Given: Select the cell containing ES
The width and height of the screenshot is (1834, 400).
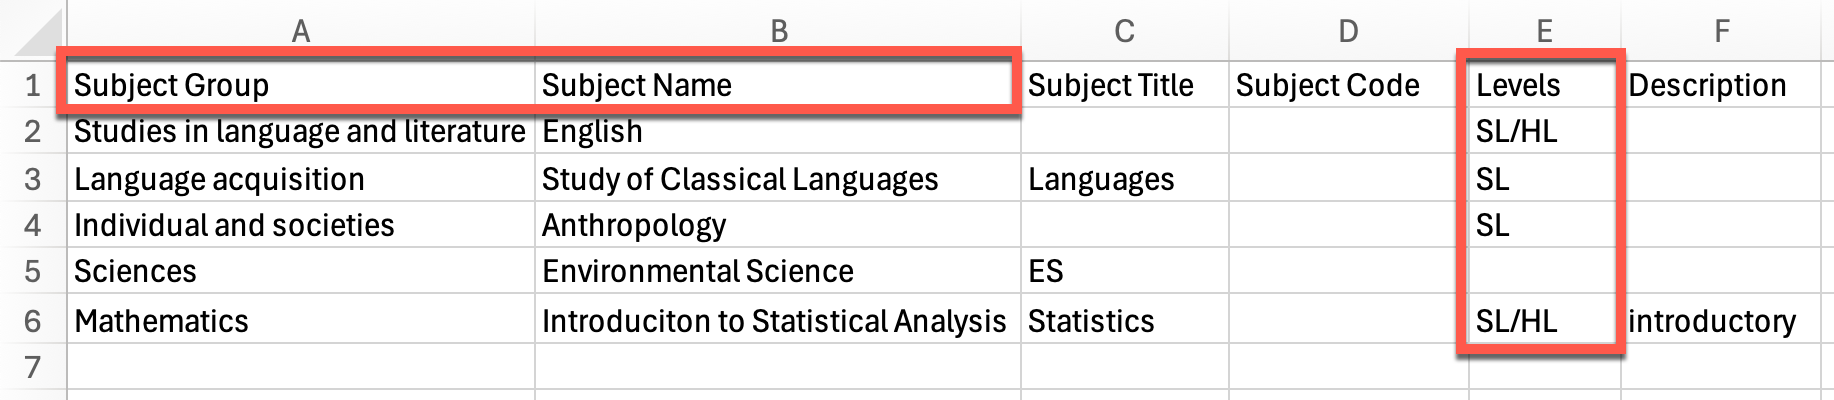Looking at the screenshot, I should click(x=1125, y=271).
